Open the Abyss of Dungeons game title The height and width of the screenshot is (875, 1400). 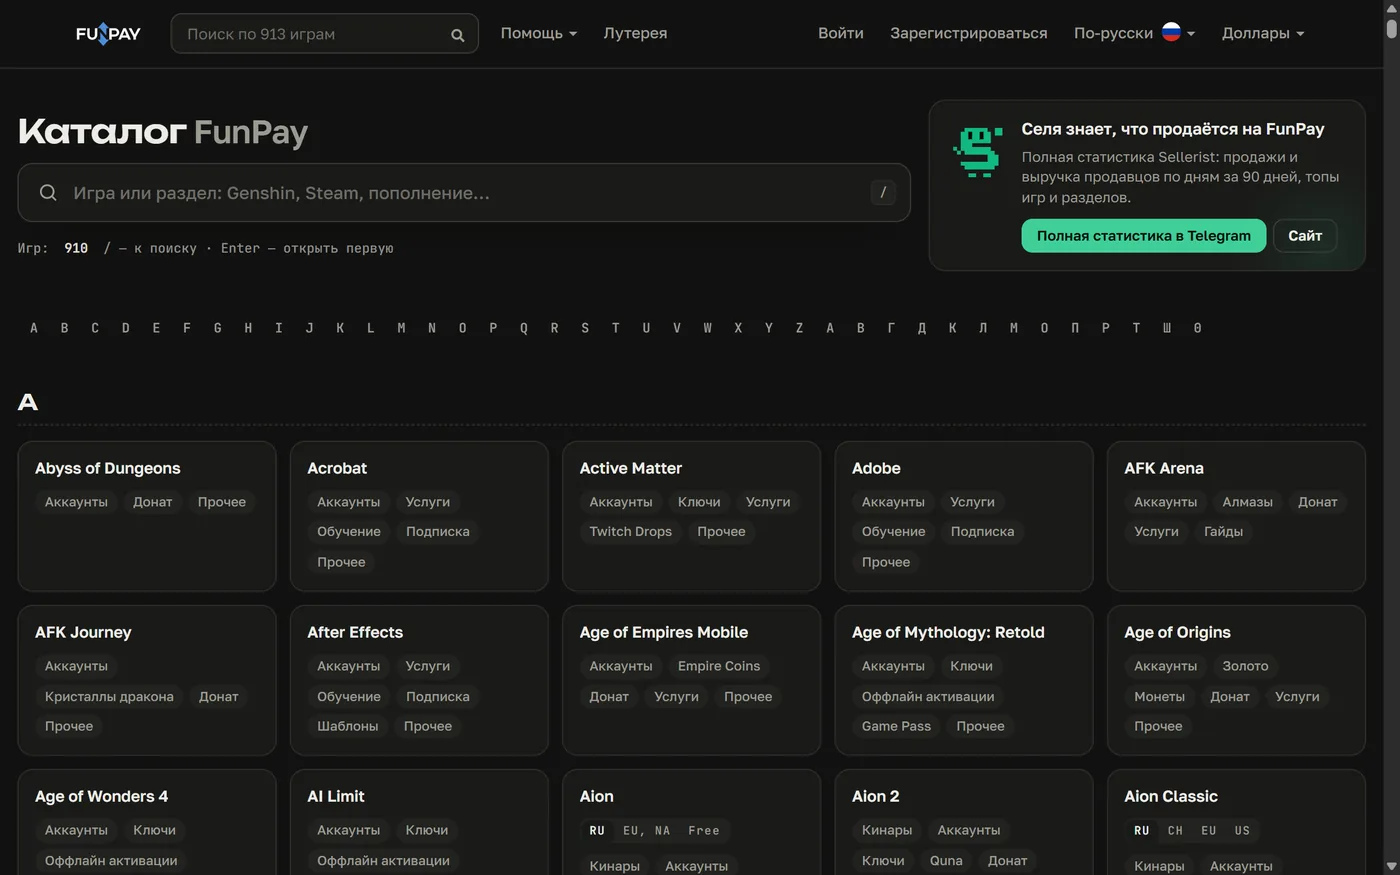coord(108,468)
